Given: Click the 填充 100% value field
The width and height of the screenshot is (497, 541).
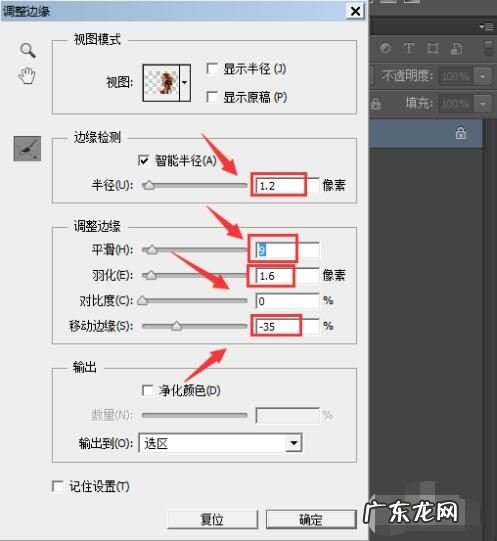Looking at the screenshot, I should 456,104.
